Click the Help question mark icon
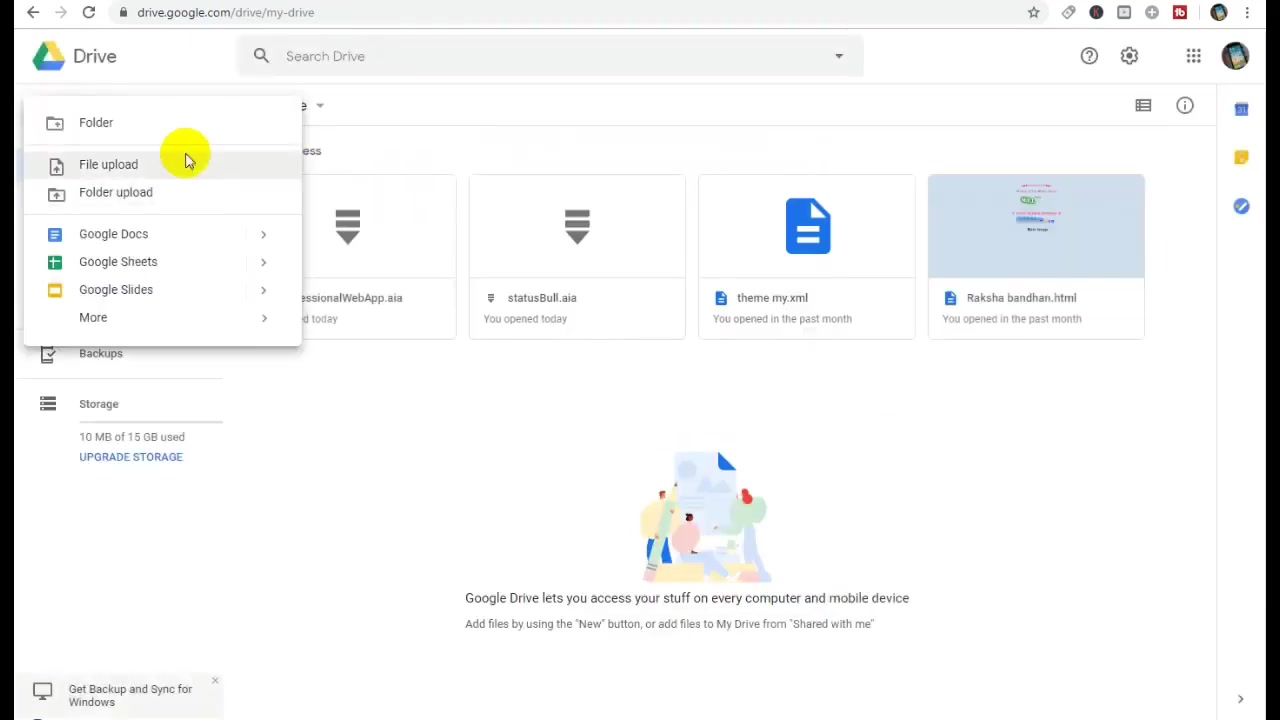This screenshot has height=720, width=1280. [x=1089, y=56]
